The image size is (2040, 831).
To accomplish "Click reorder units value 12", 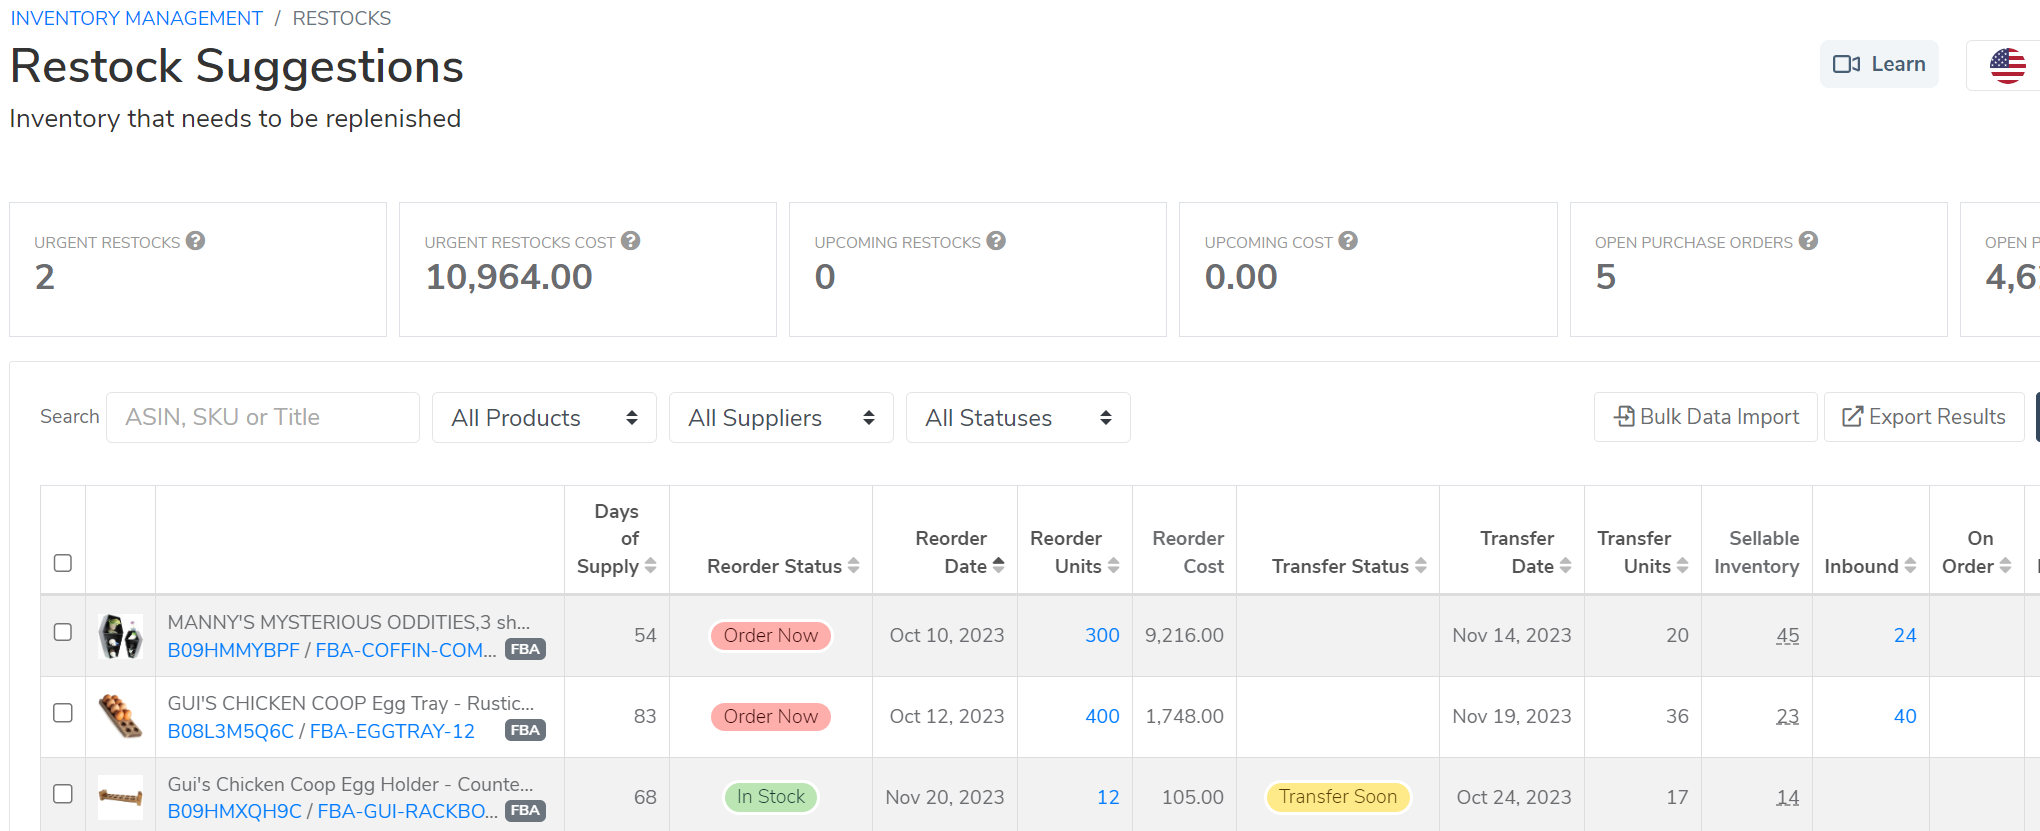I will 1108,797.
